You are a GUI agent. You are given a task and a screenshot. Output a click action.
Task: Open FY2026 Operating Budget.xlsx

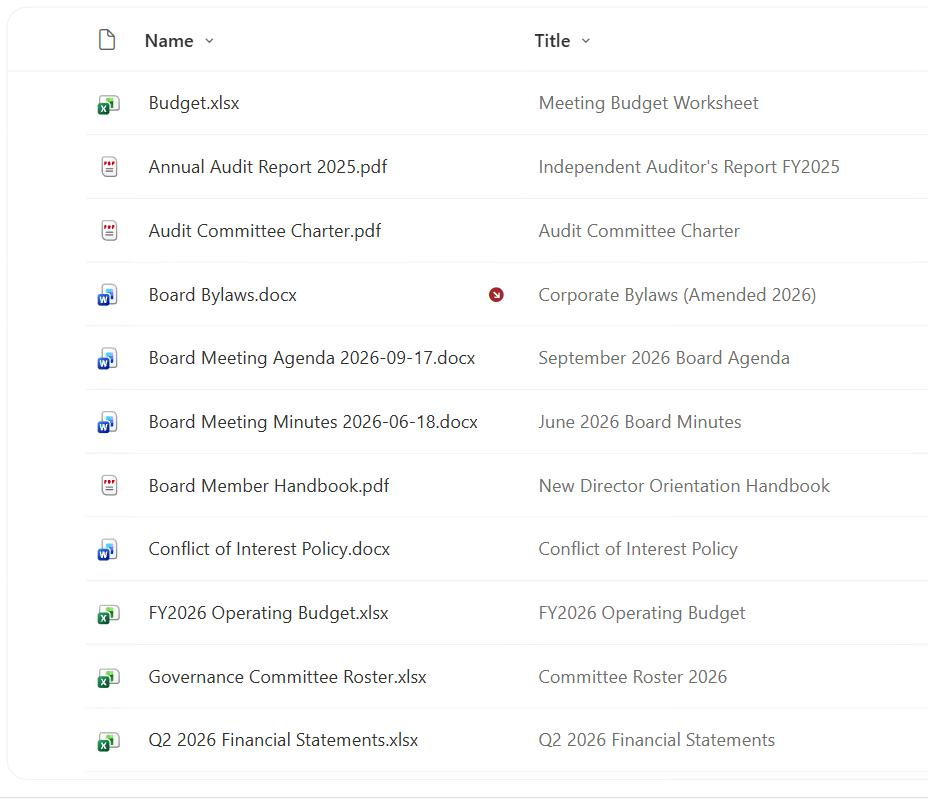pos(269,613)
